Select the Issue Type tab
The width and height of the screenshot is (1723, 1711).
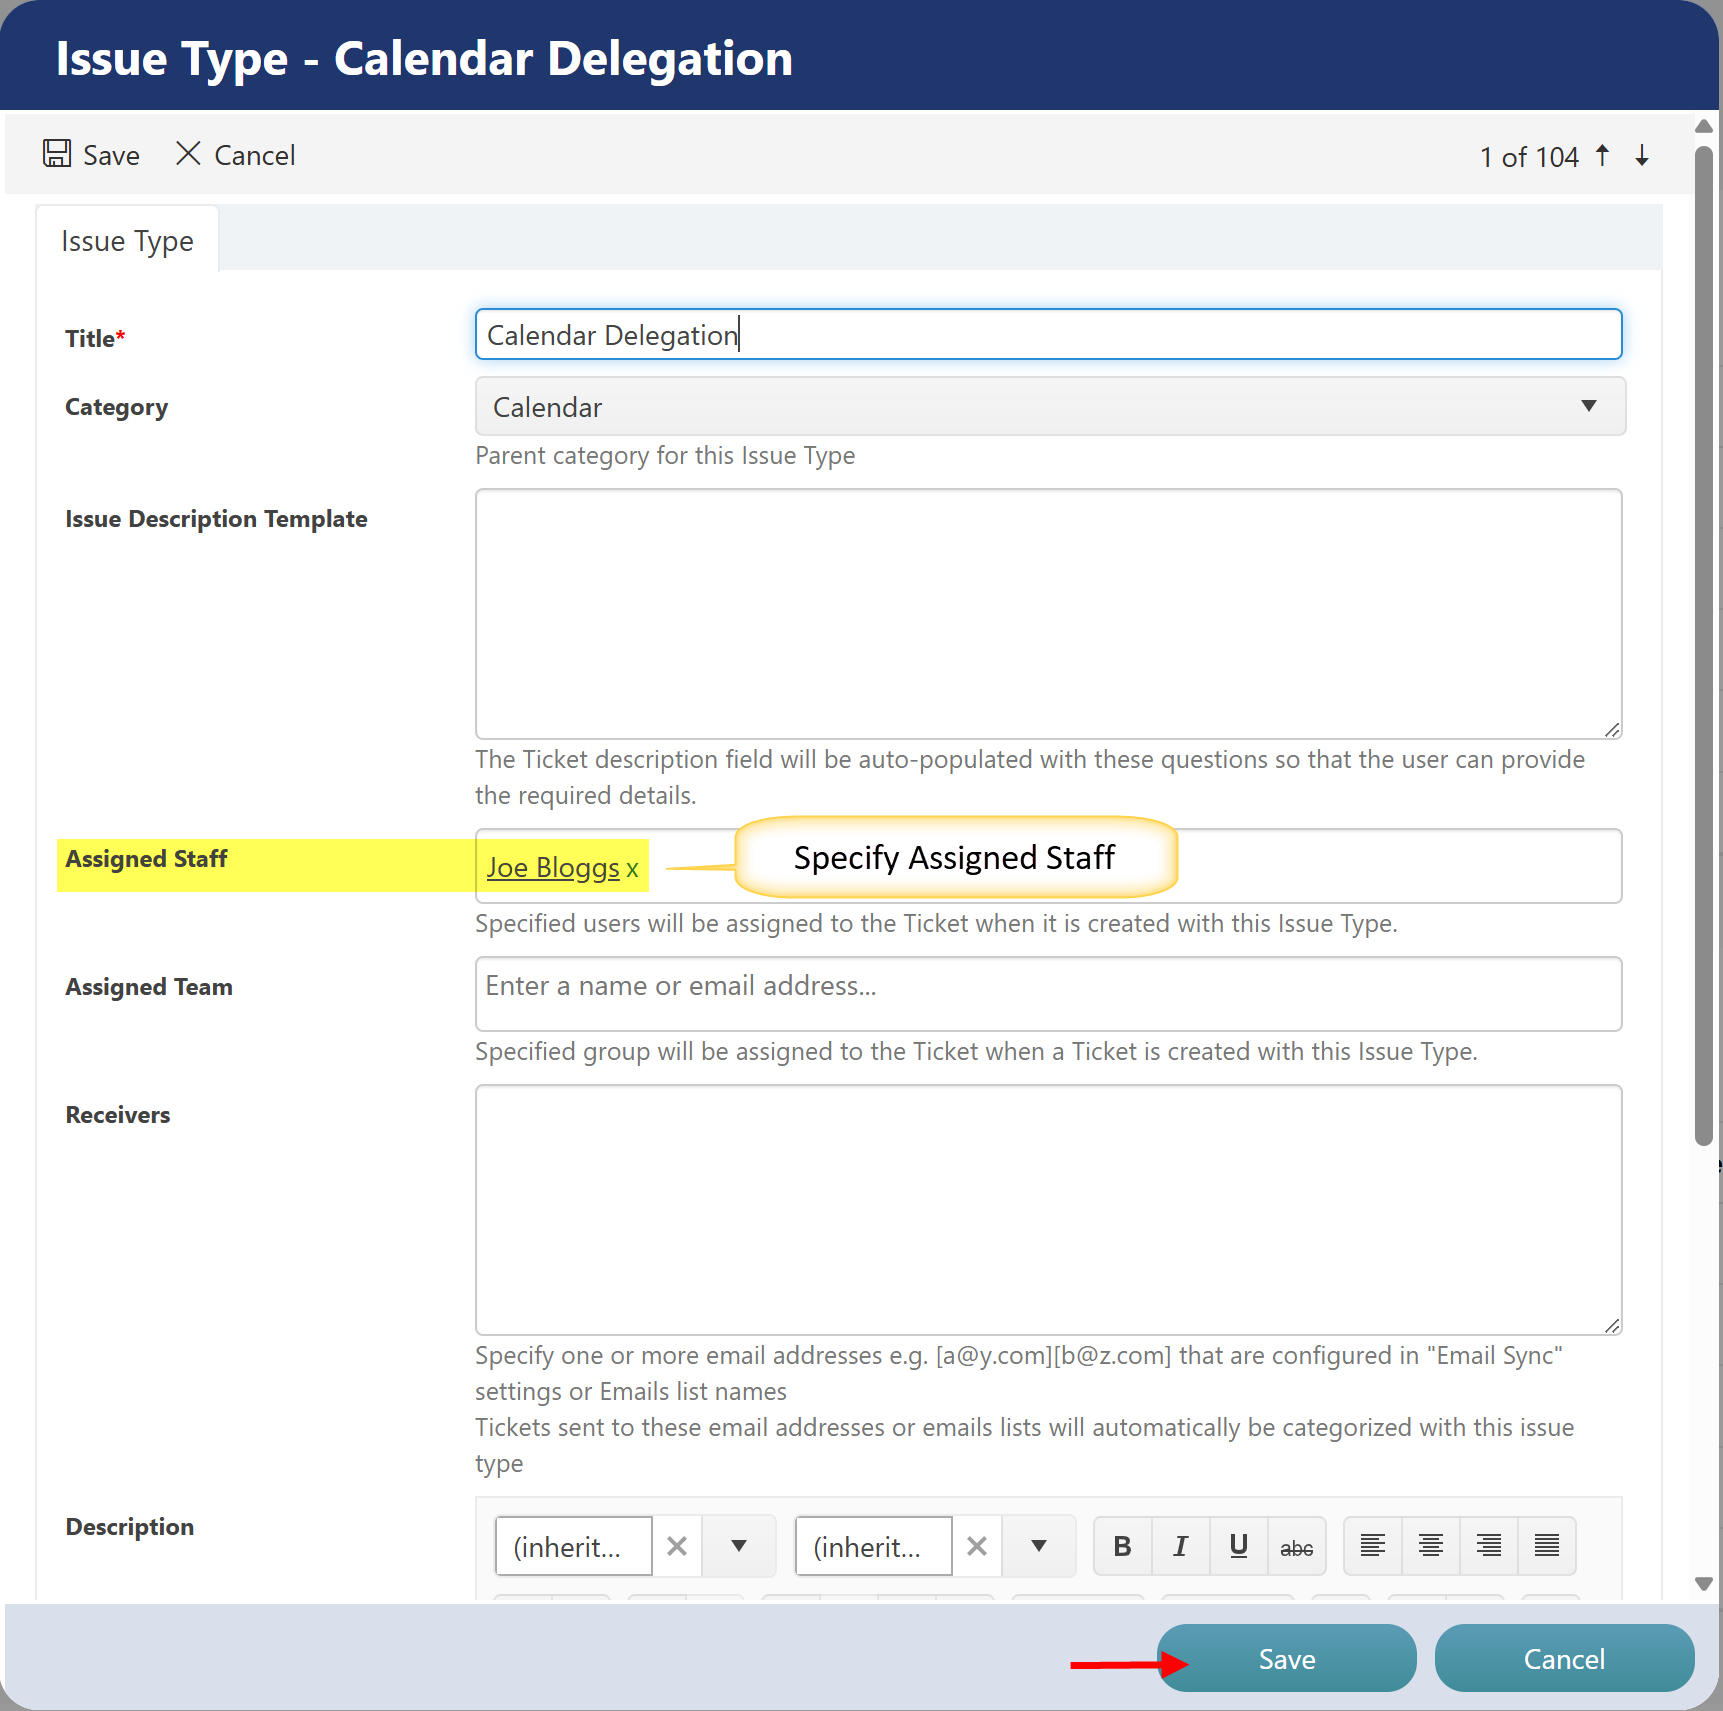[x=127, y=241]
